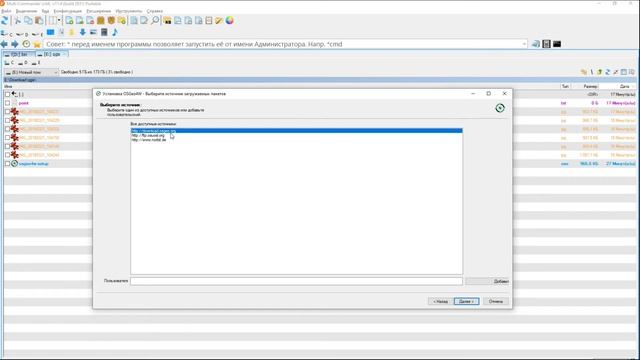Image resolution: width=640 pixels, height=360 pixels.
Task: Select the 'point' file in the panel
Action: coord(24,103)
